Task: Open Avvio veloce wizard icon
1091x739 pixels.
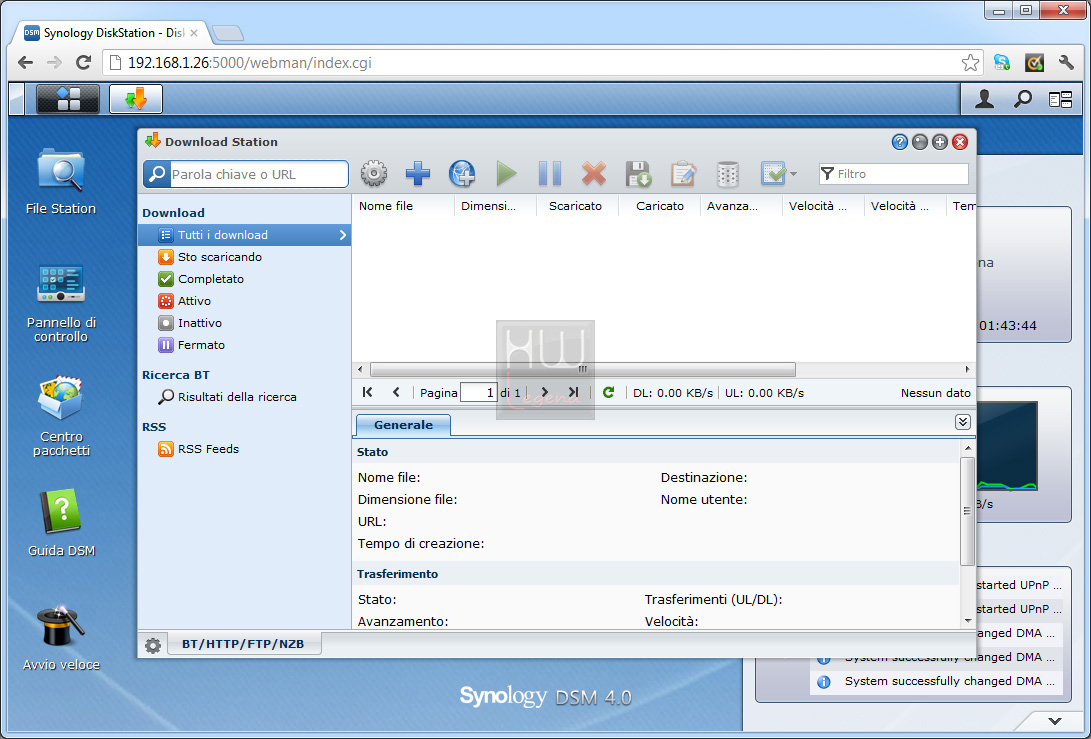Action: tap(61, 637)
